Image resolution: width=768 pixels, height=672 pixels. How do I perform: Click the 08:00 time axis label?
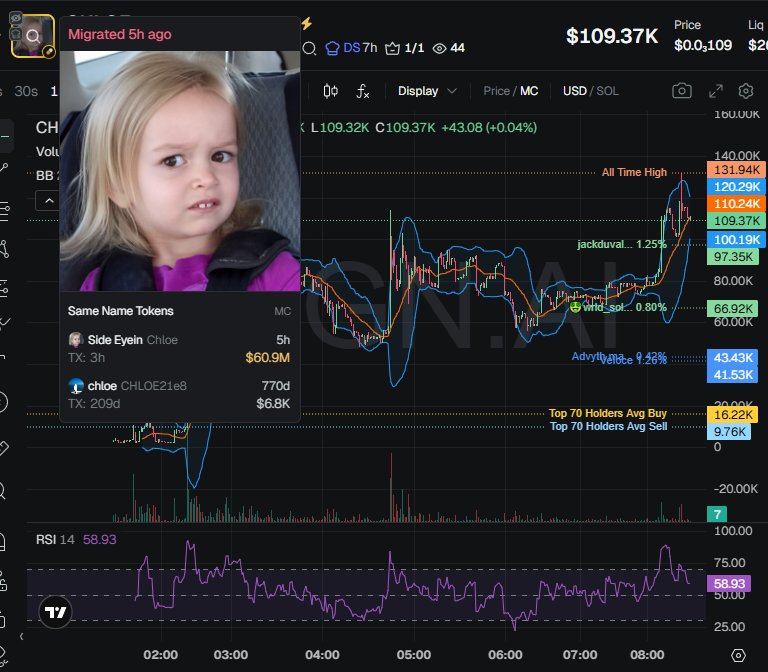click(647, 655)
